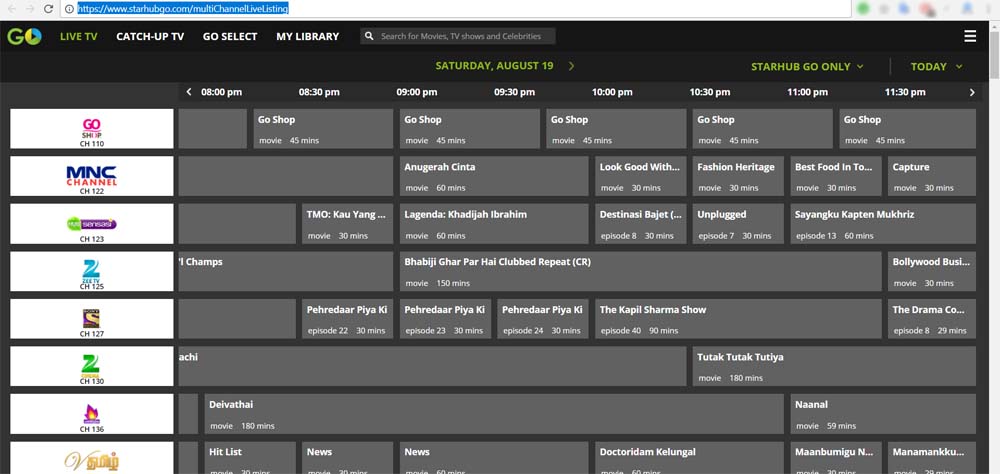The width and height of the screenshot is (1000, 474).
Task: Select Look Good With... program
Action: pyautogui.click(x=641, y=176)
